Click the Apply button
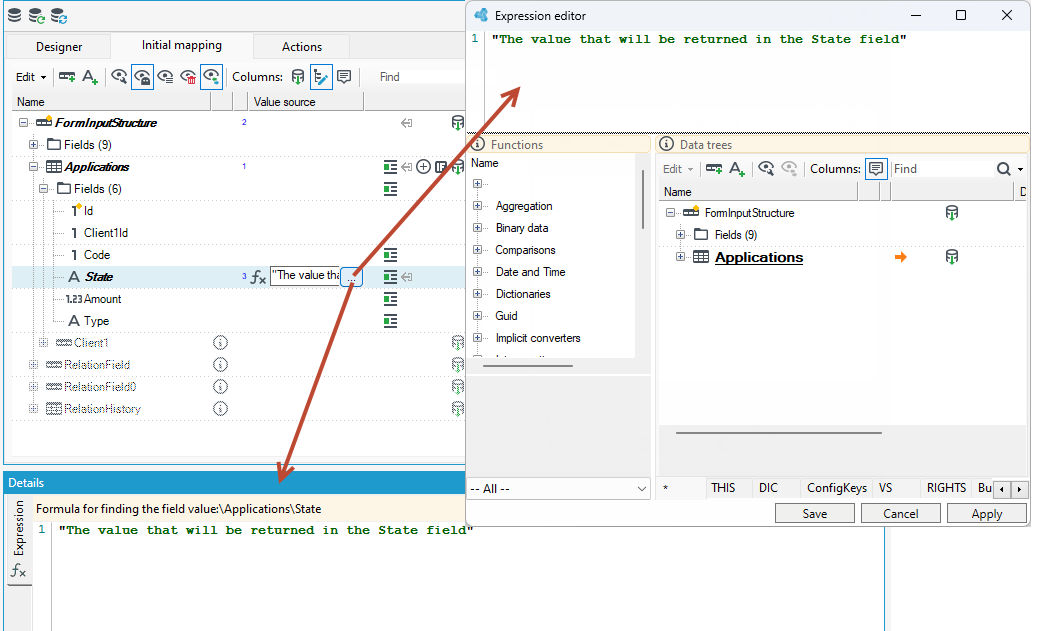The width and height of the screenshot is (1040, 631). (x=986, y=514)
